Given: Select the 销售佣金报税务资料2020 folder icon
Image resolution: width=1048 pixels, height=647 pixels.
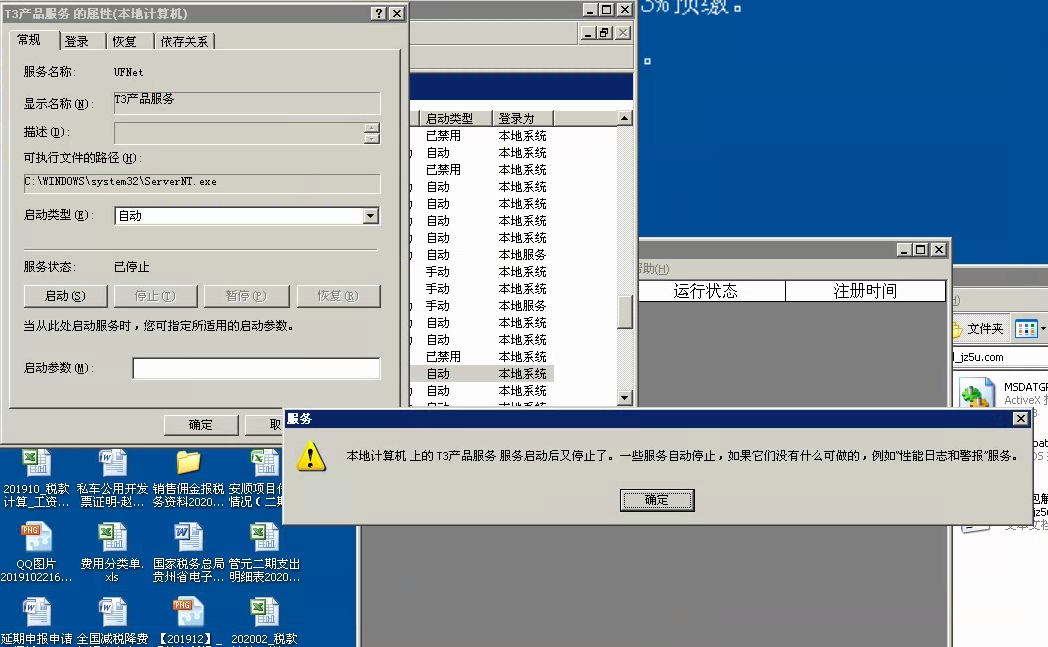Looking at the screenshot, I should 188,479.
